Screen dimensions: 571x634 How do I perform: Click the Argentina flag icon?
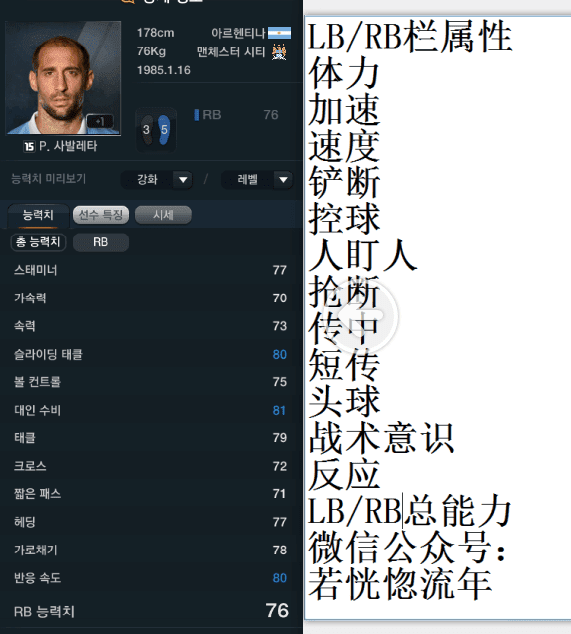pos(279,33)
